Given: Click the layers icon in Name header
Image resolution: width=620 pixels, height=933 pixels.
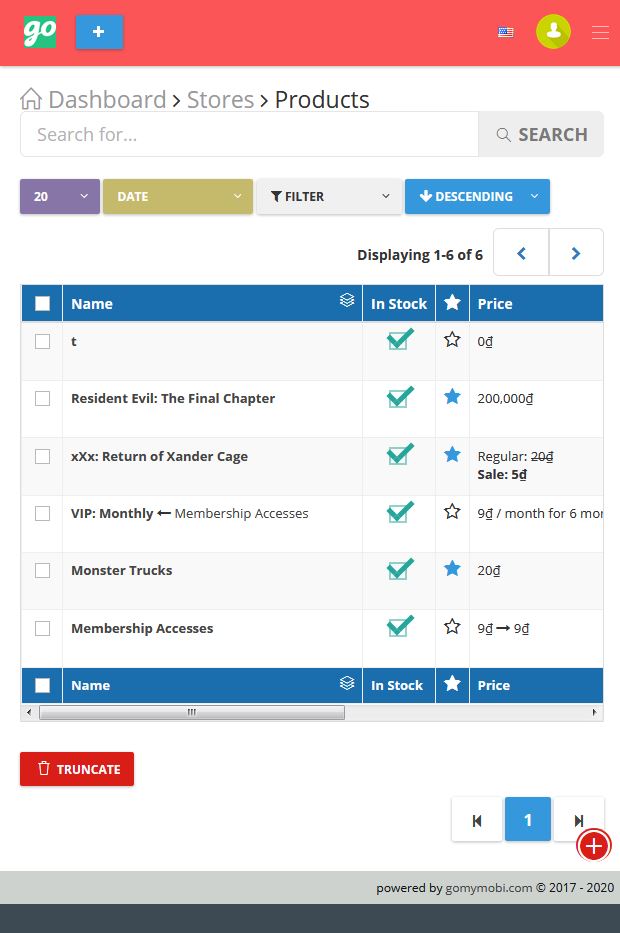Looking at the screenshot, I should click(x=347, y=300).
